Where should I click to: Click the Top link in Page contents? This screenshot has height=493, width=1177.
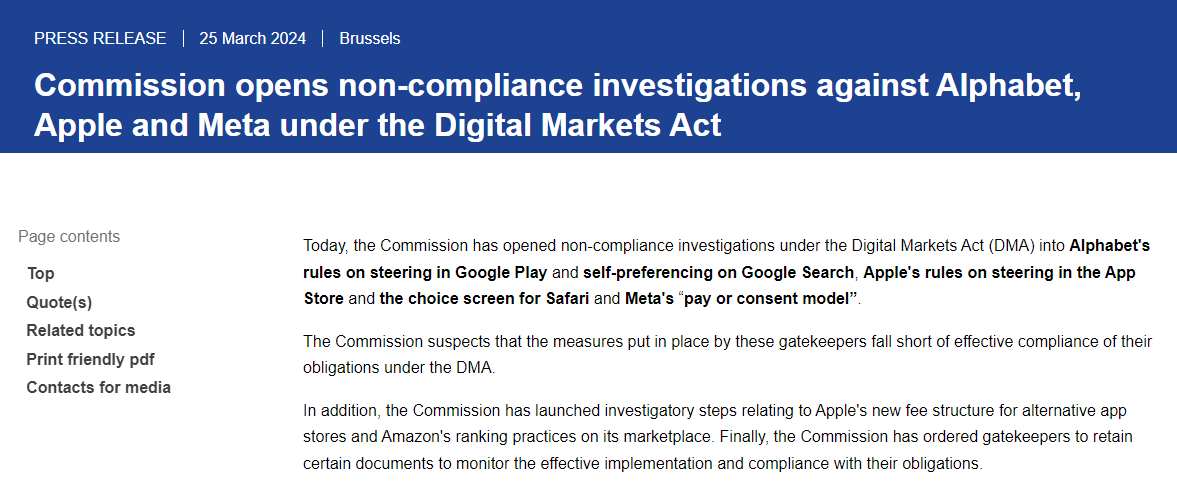[x=41, y=273]
